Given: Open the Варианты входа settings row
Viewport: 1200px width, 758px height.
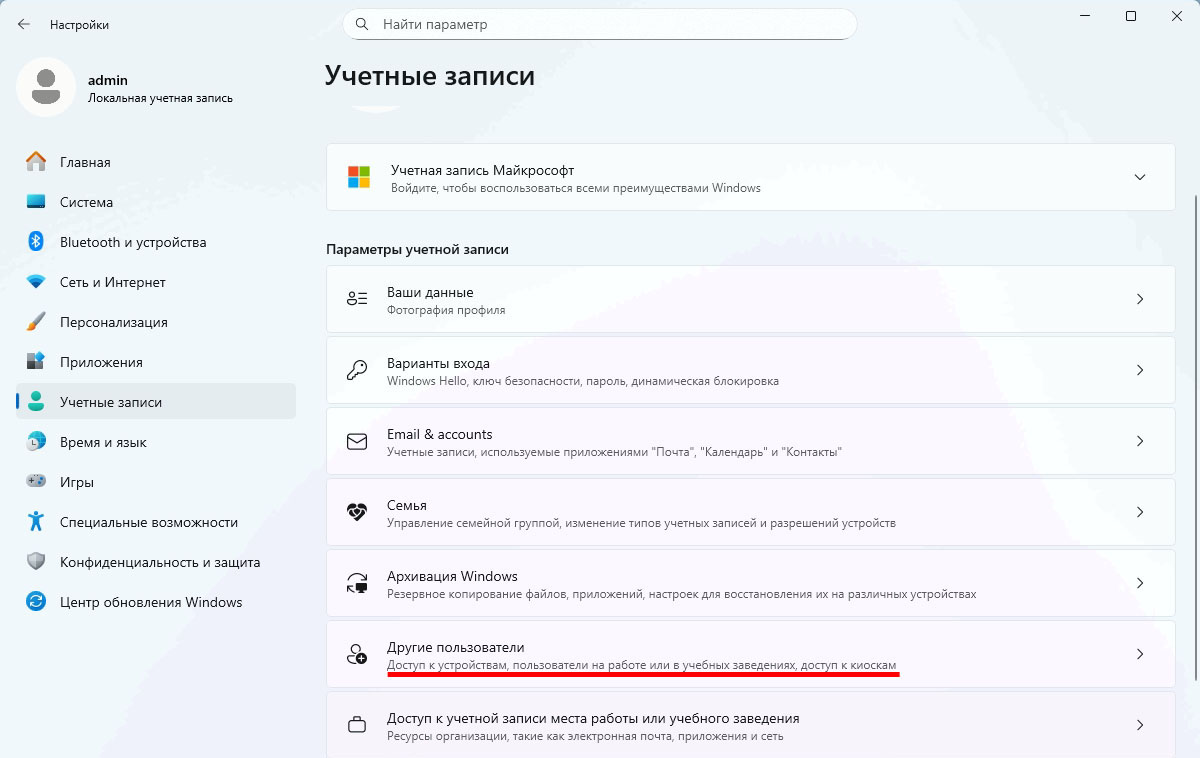Looking at the screenshot, I should [x=750, y=370].
